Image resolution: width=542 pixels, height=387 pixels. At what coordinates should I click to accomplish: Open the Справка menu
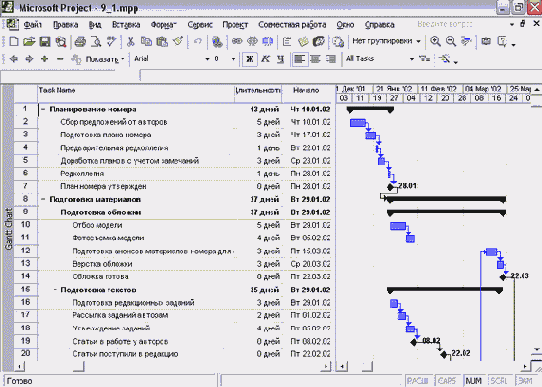[x=380, y=25]
